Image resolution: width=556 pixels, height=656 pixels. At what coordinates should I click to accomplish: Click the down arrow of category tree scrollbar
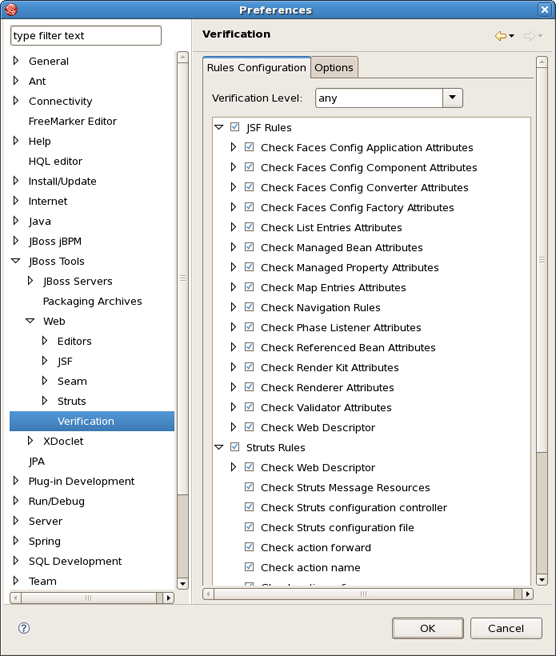click(183, 584)
